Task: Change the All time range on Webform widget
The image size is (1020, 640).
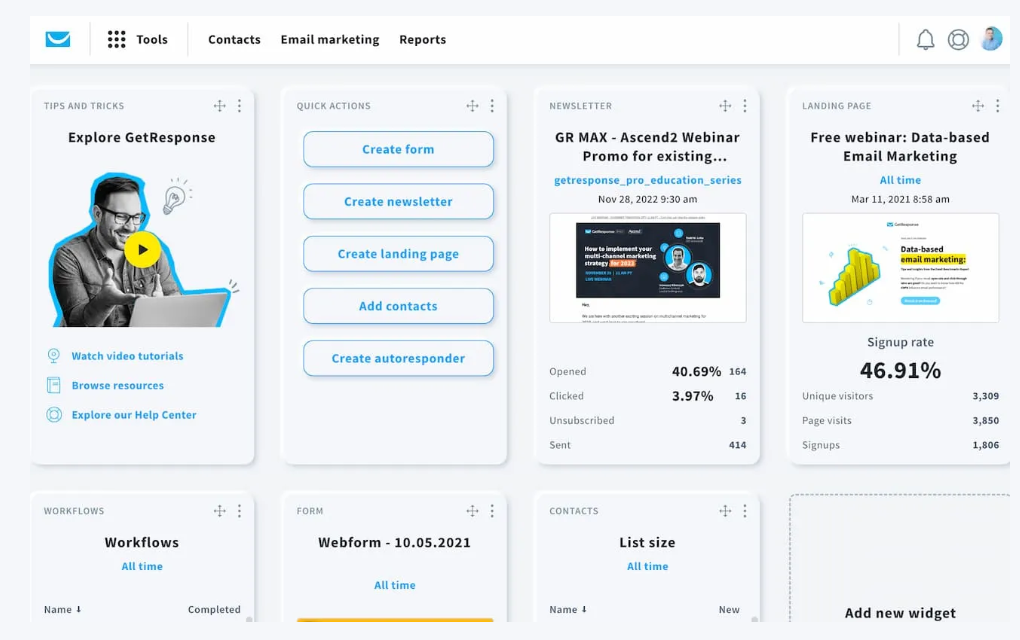Action: pos(395,585)
